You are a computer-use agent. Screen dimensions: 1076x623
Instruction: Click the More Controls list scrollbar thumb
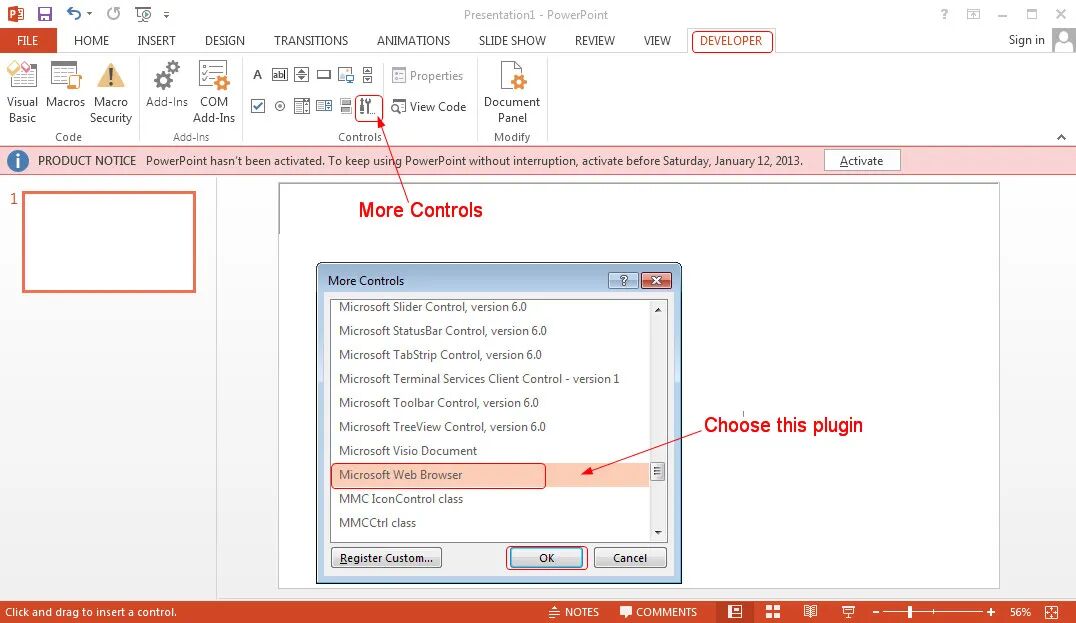pos(657,471)
